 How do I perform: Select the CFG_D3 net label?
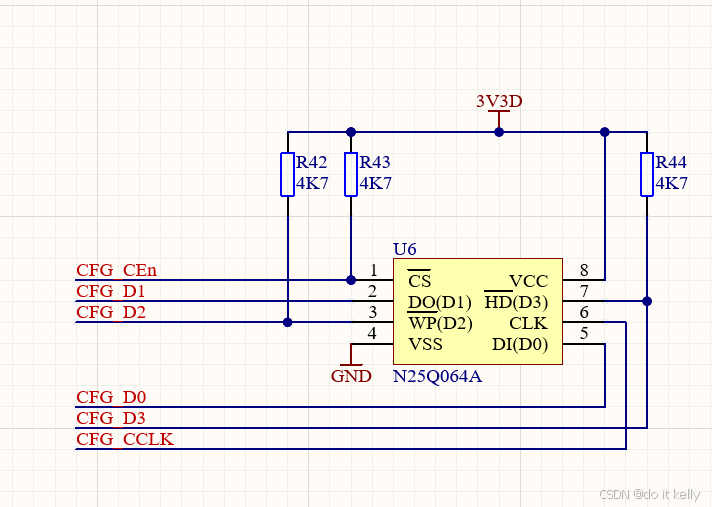(111, 418)
